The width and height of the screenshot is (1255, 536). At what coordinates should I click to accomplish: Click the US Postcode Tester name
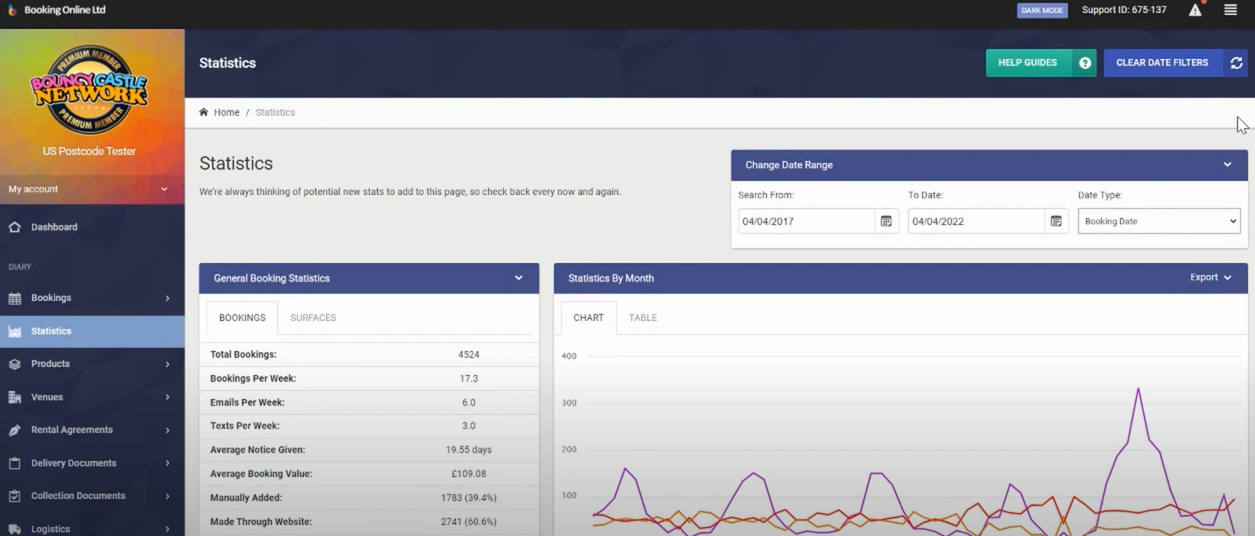89,152
